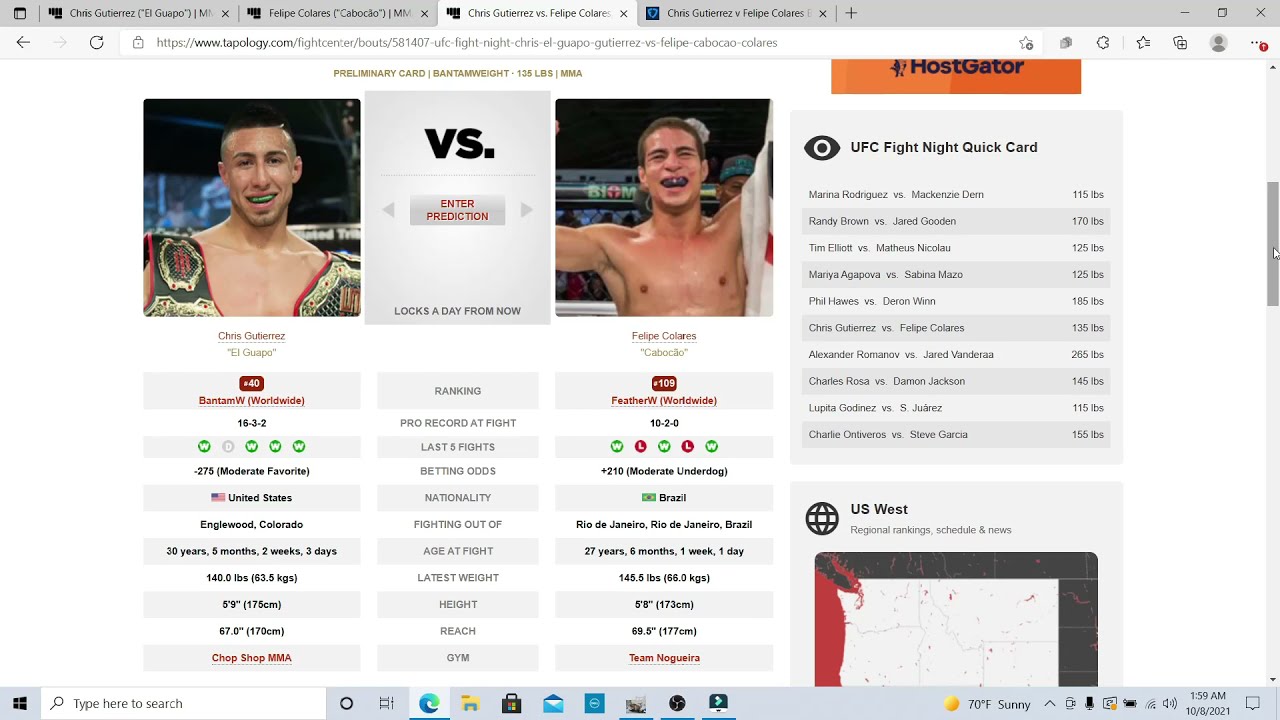View site information lock icon
Image resolution: width=1280 pixels, height=720 pixels.
coord(138,43)
